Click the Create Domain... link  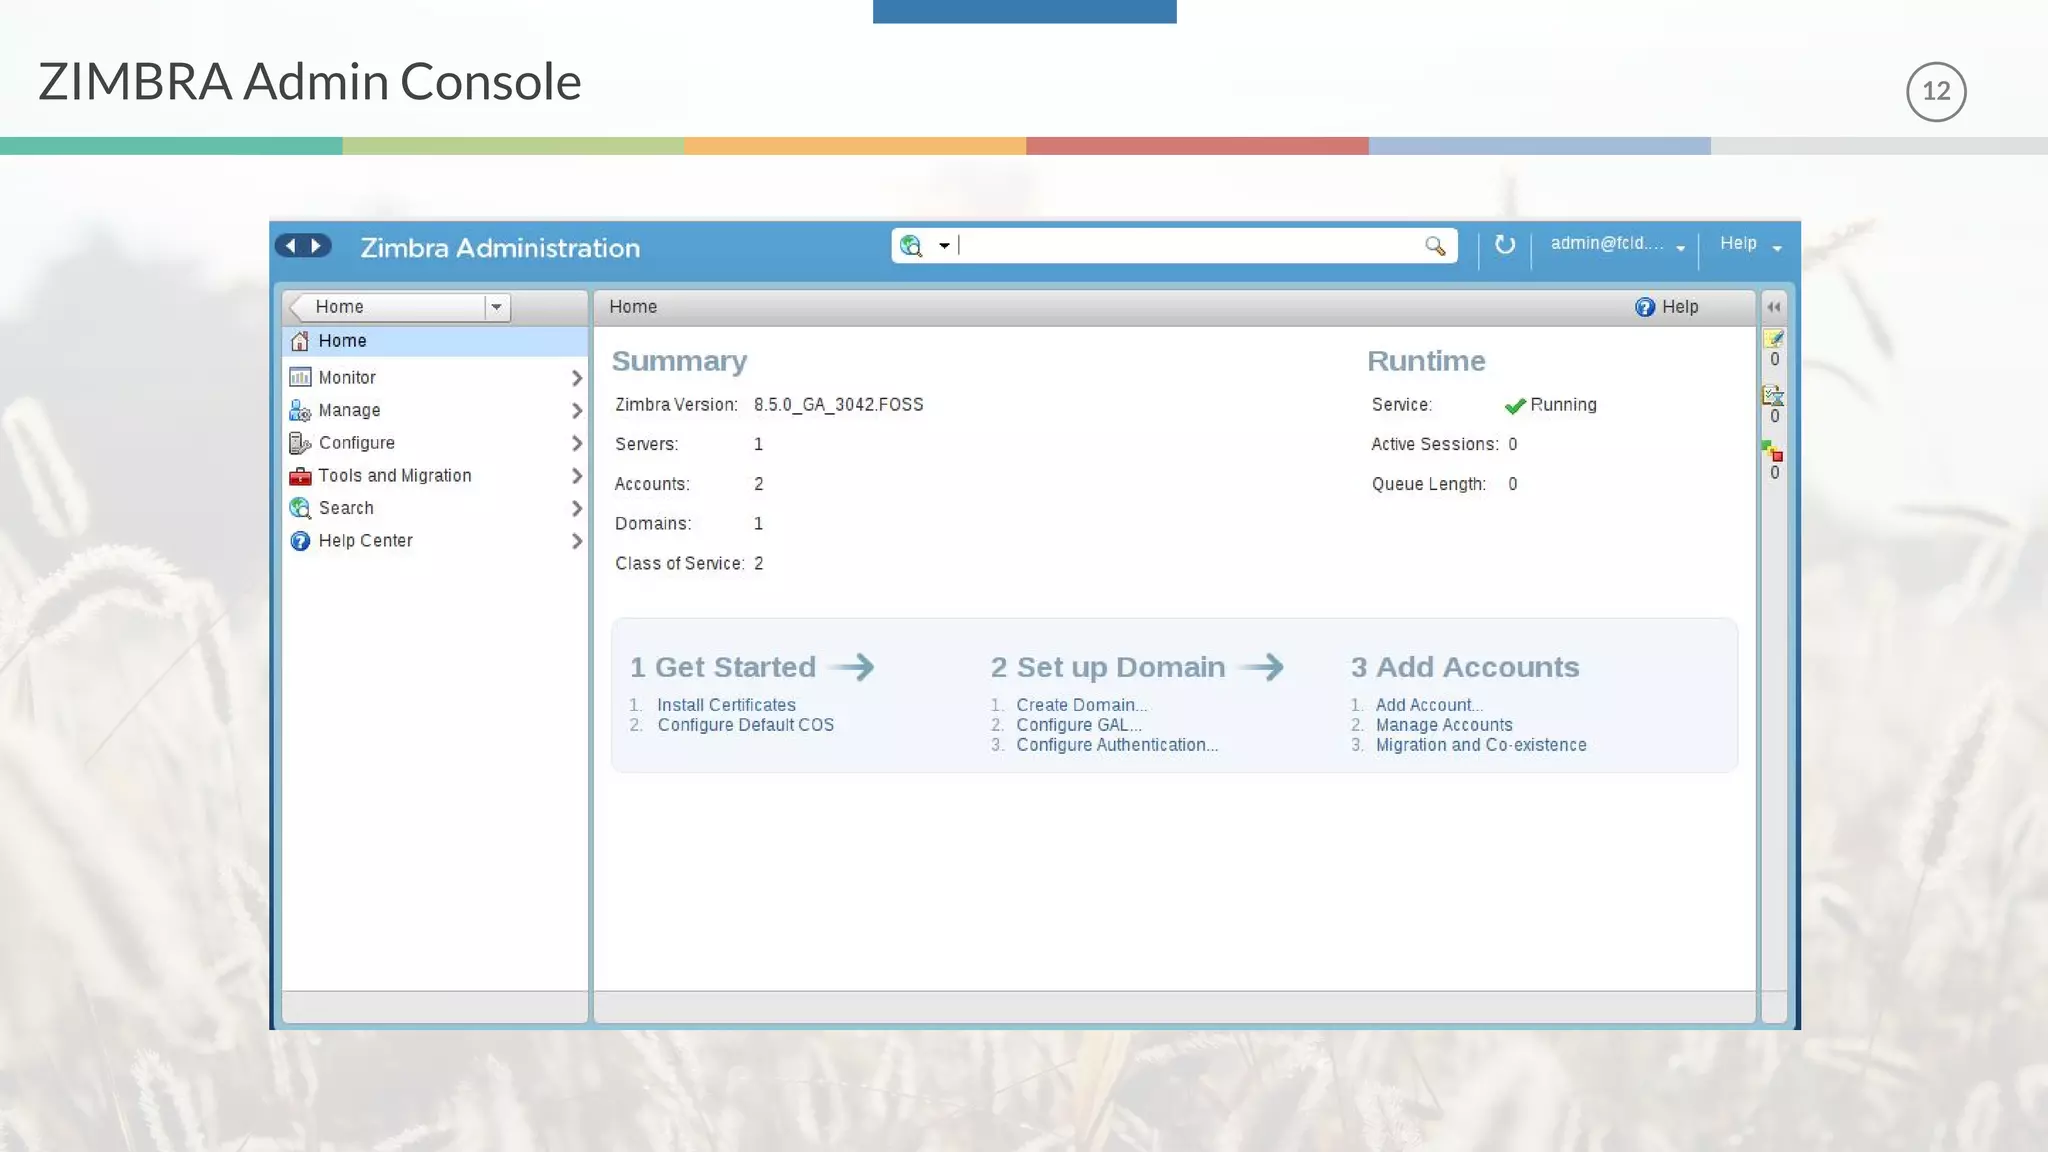tap(1081, 705)
